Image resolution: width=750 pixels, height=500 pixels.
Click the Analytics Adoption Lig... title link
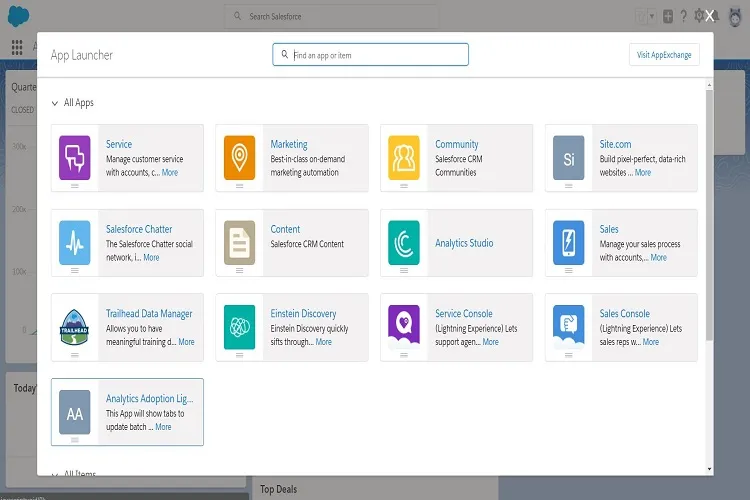tap(149, 398)
